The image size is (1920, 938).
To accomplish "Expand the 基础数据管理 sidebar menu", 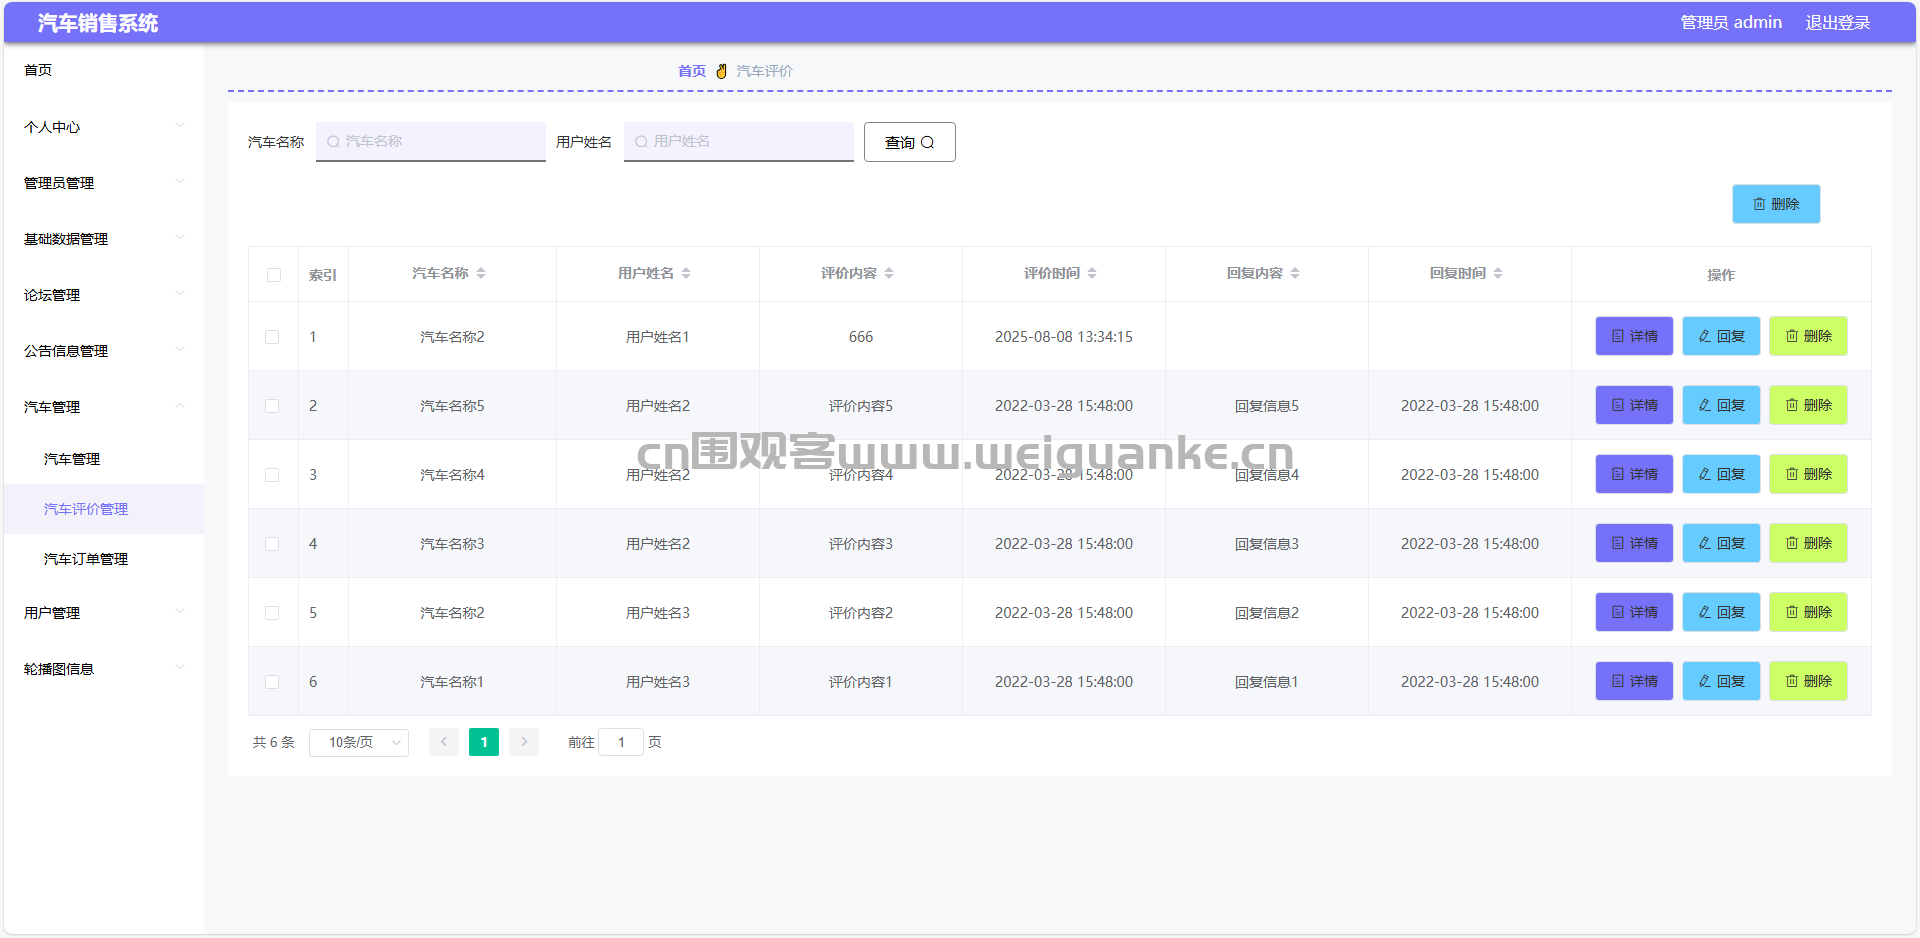I will pos(104,239).
